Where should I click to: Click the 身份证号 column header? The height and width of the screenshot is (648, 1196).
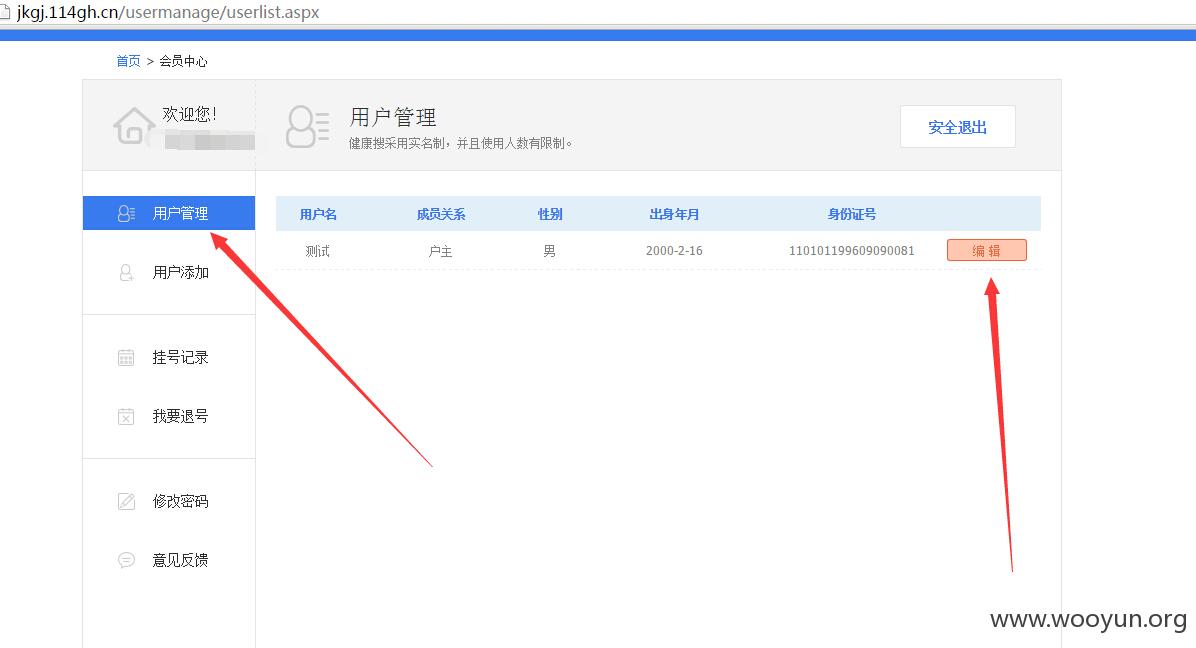coord(852,214)
